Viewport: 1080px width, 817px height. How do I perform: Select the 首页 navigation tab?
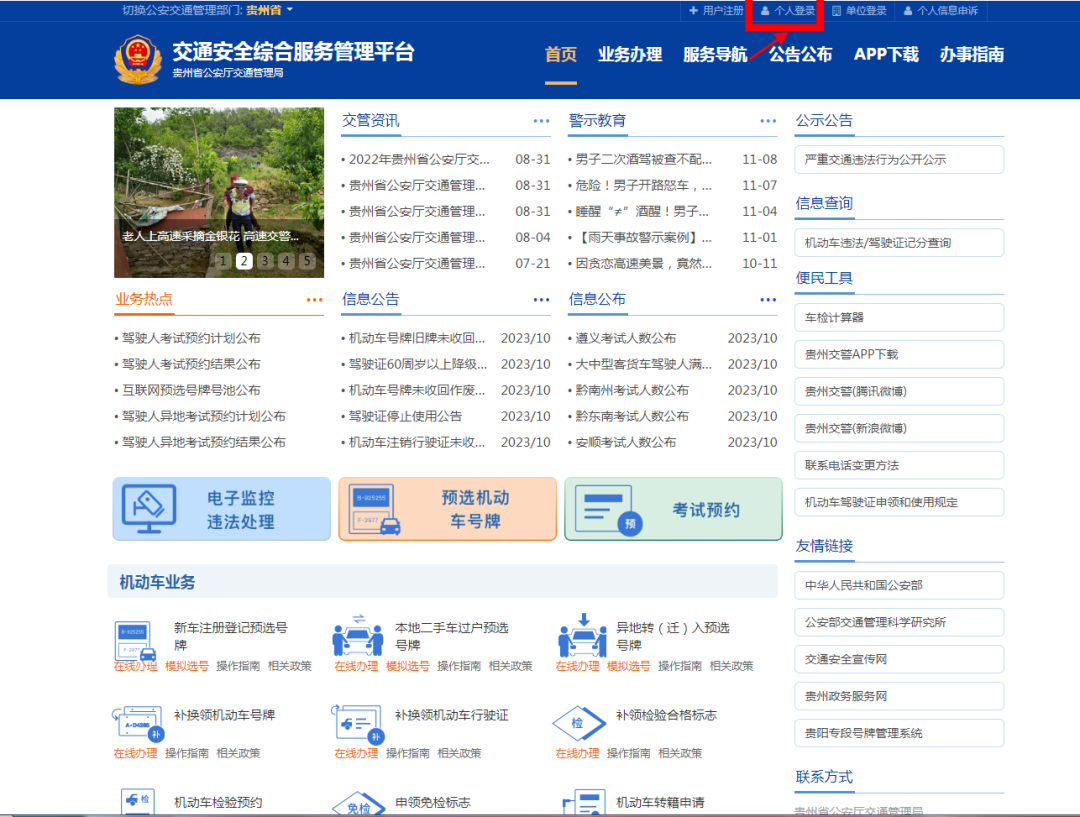click(561, 54)
